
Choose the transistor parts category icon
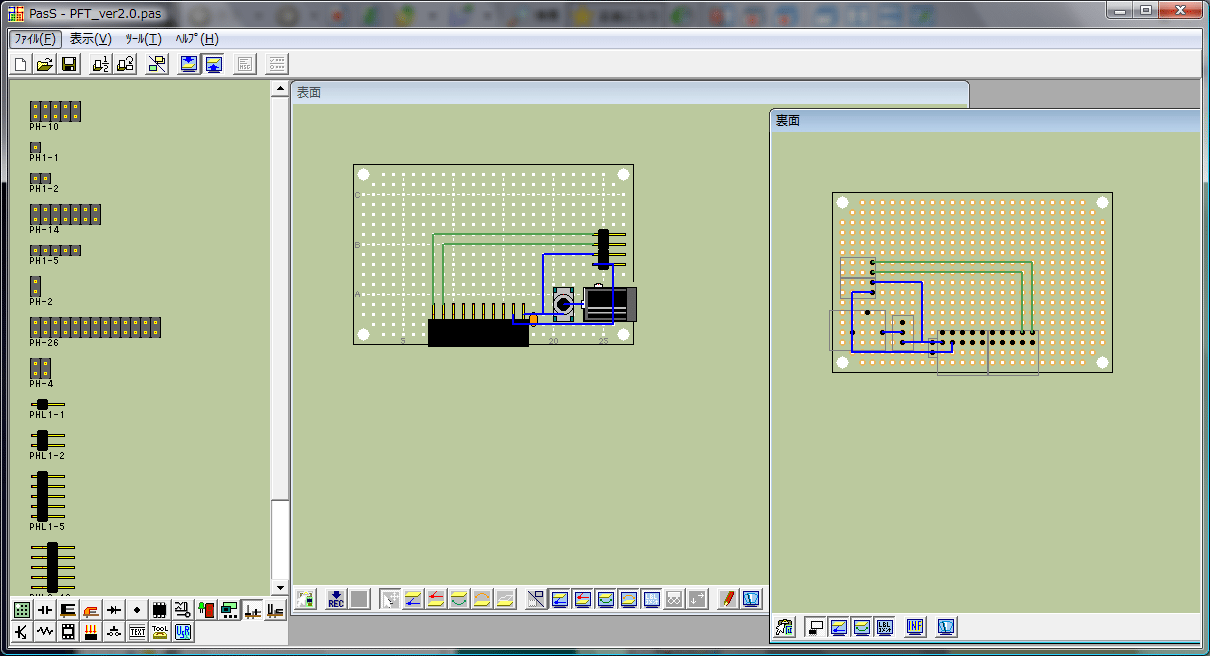[22, 632]
